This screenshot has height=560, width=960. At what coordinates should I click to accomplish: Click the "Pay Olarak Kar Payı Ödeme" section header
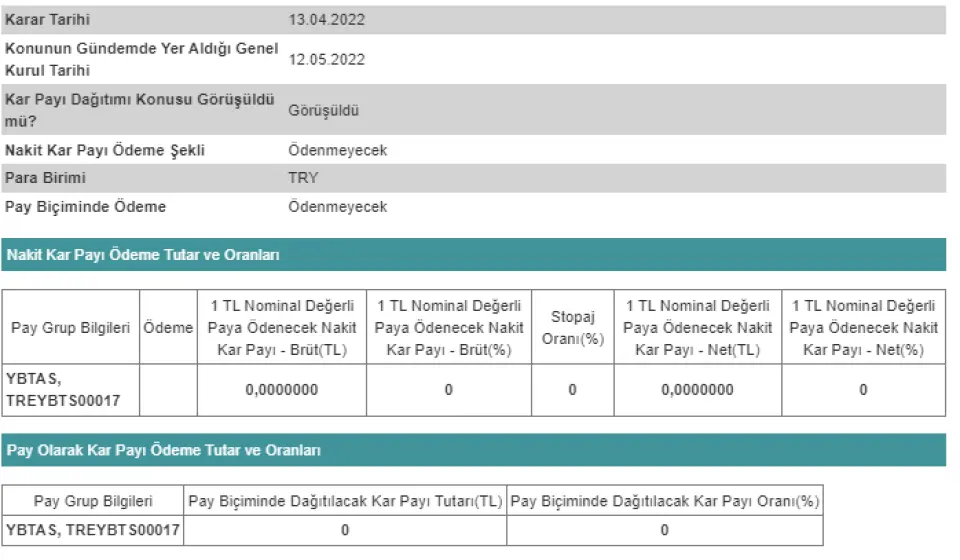tap(163, 451)
